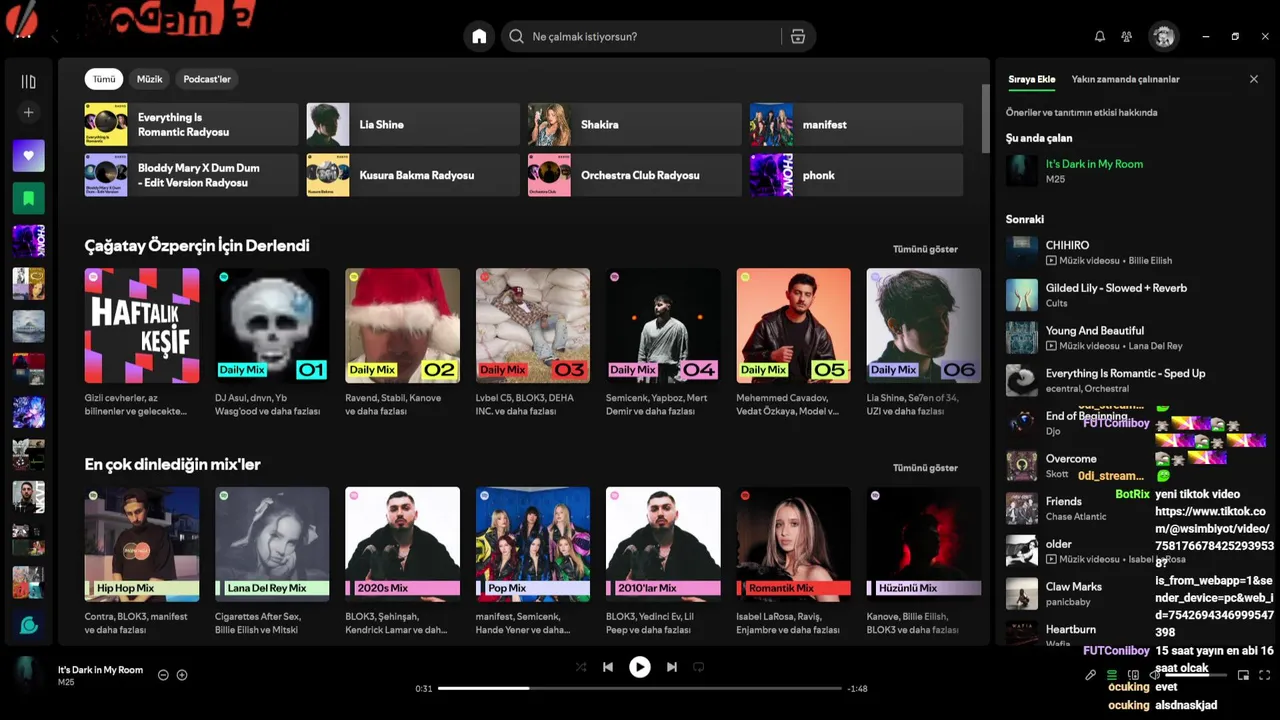Select the Müzik filter chip

click(149, 79)
